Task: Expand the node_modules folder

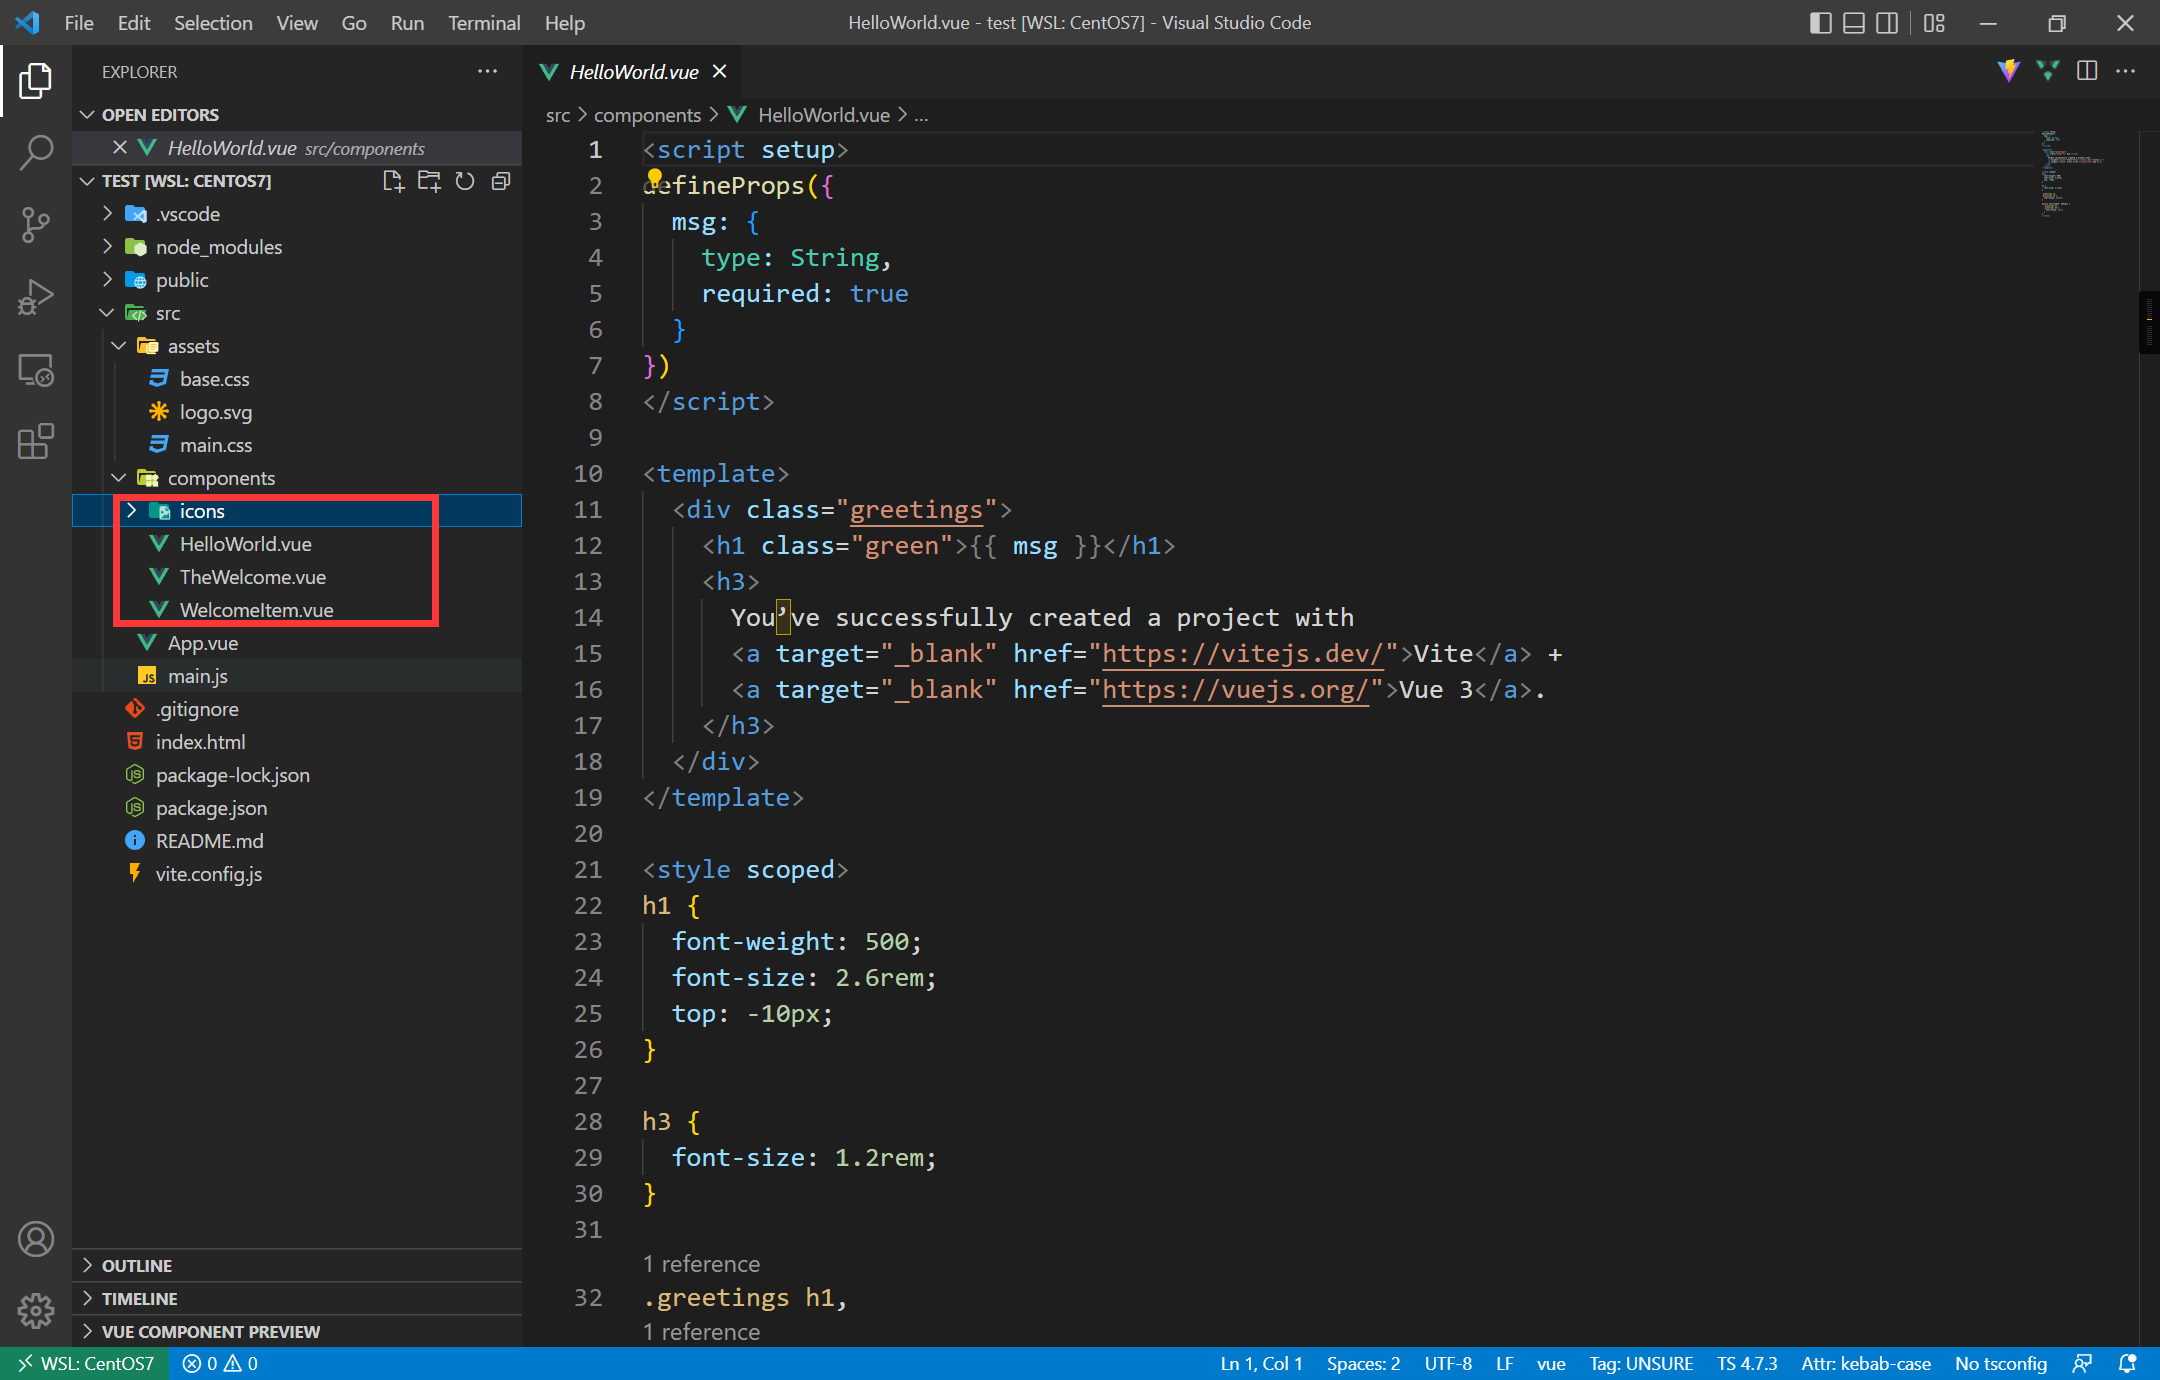Action: (x=107, y=247)
